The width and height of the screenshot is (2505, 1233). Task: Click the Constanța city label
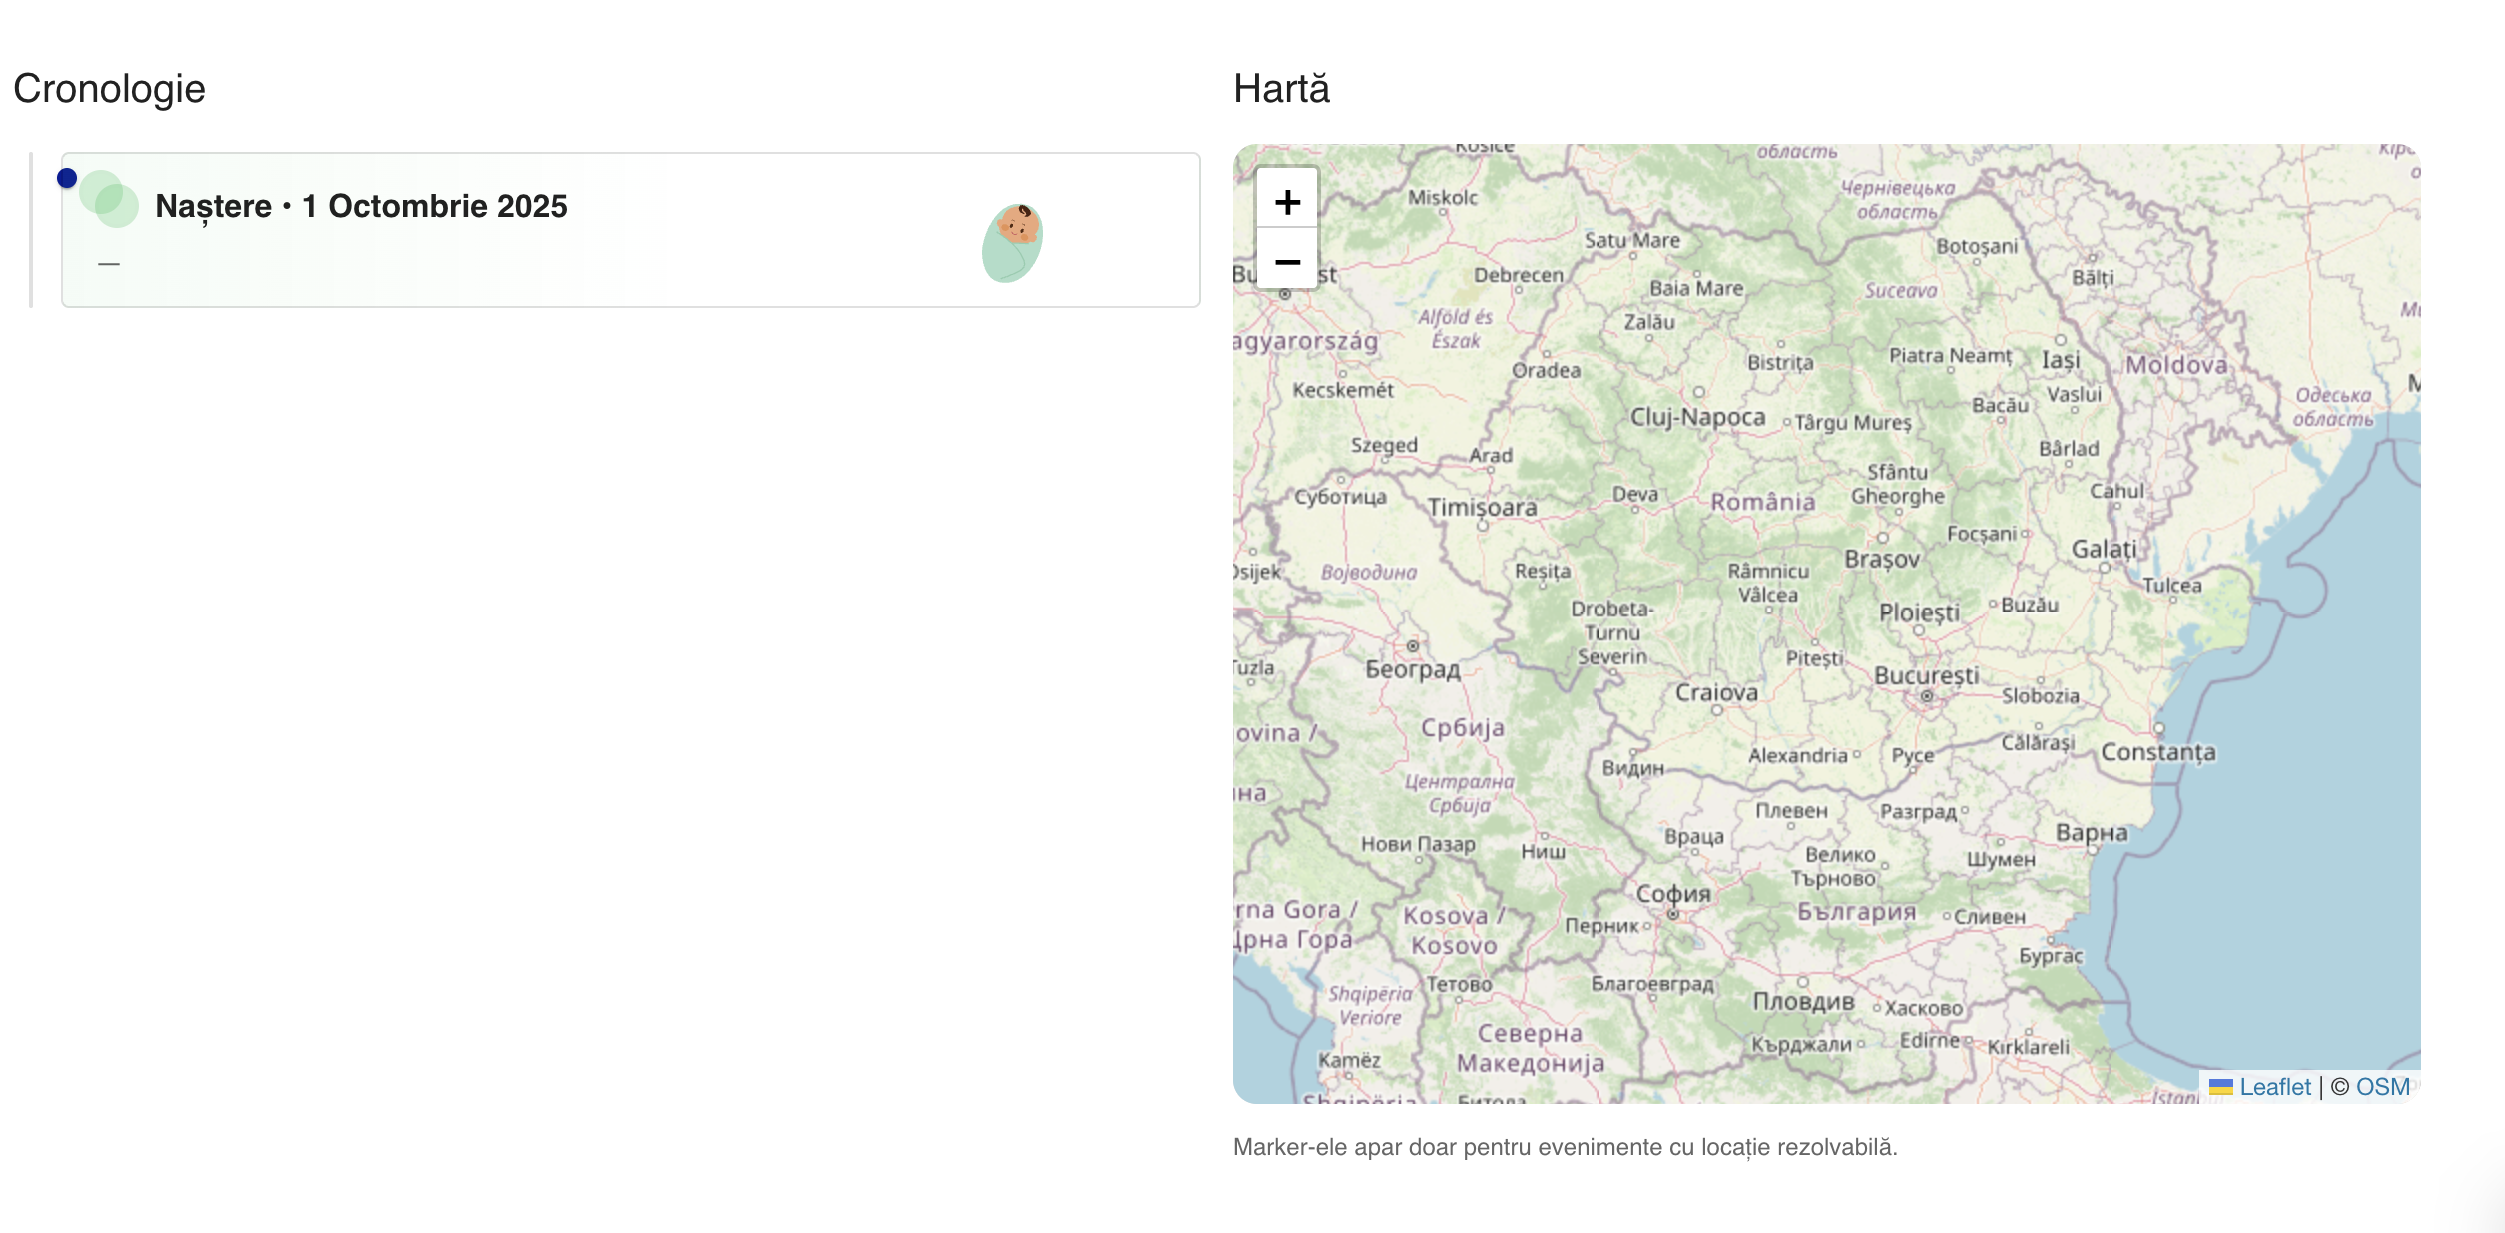pos(2158,752)
